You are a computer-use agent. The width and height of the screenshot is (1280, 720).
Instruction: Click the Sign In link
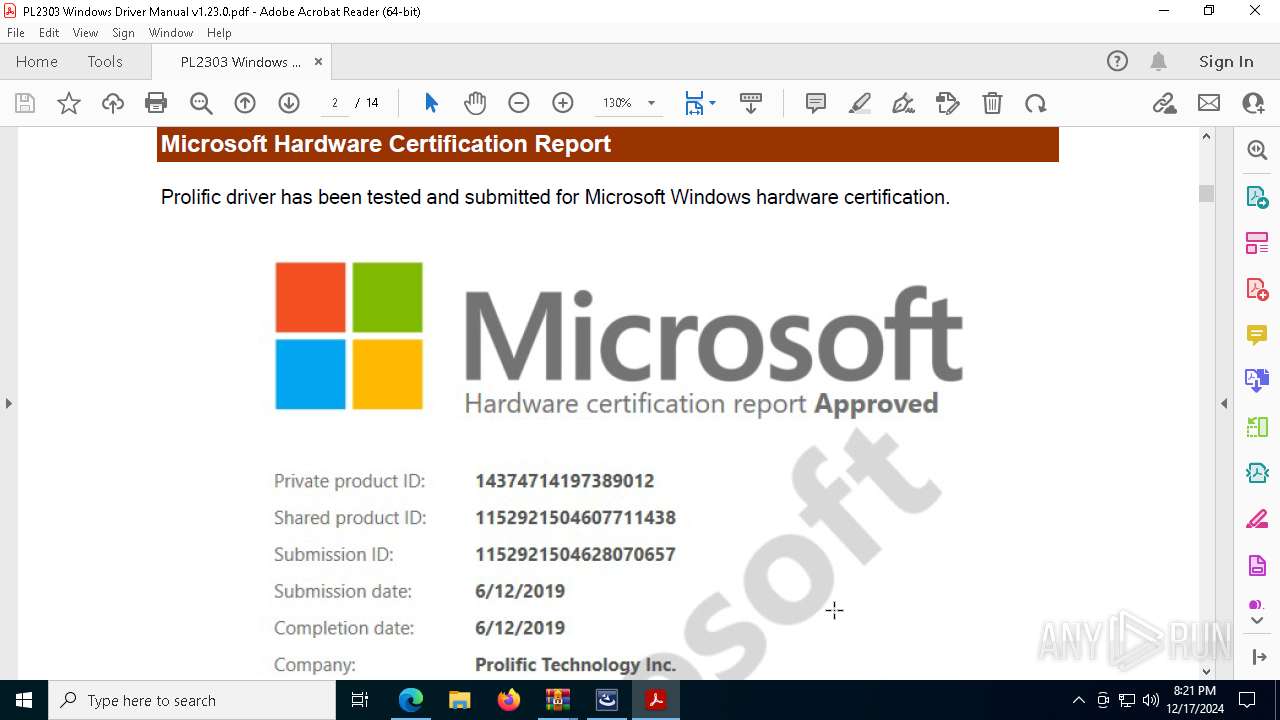(1226, 62)
